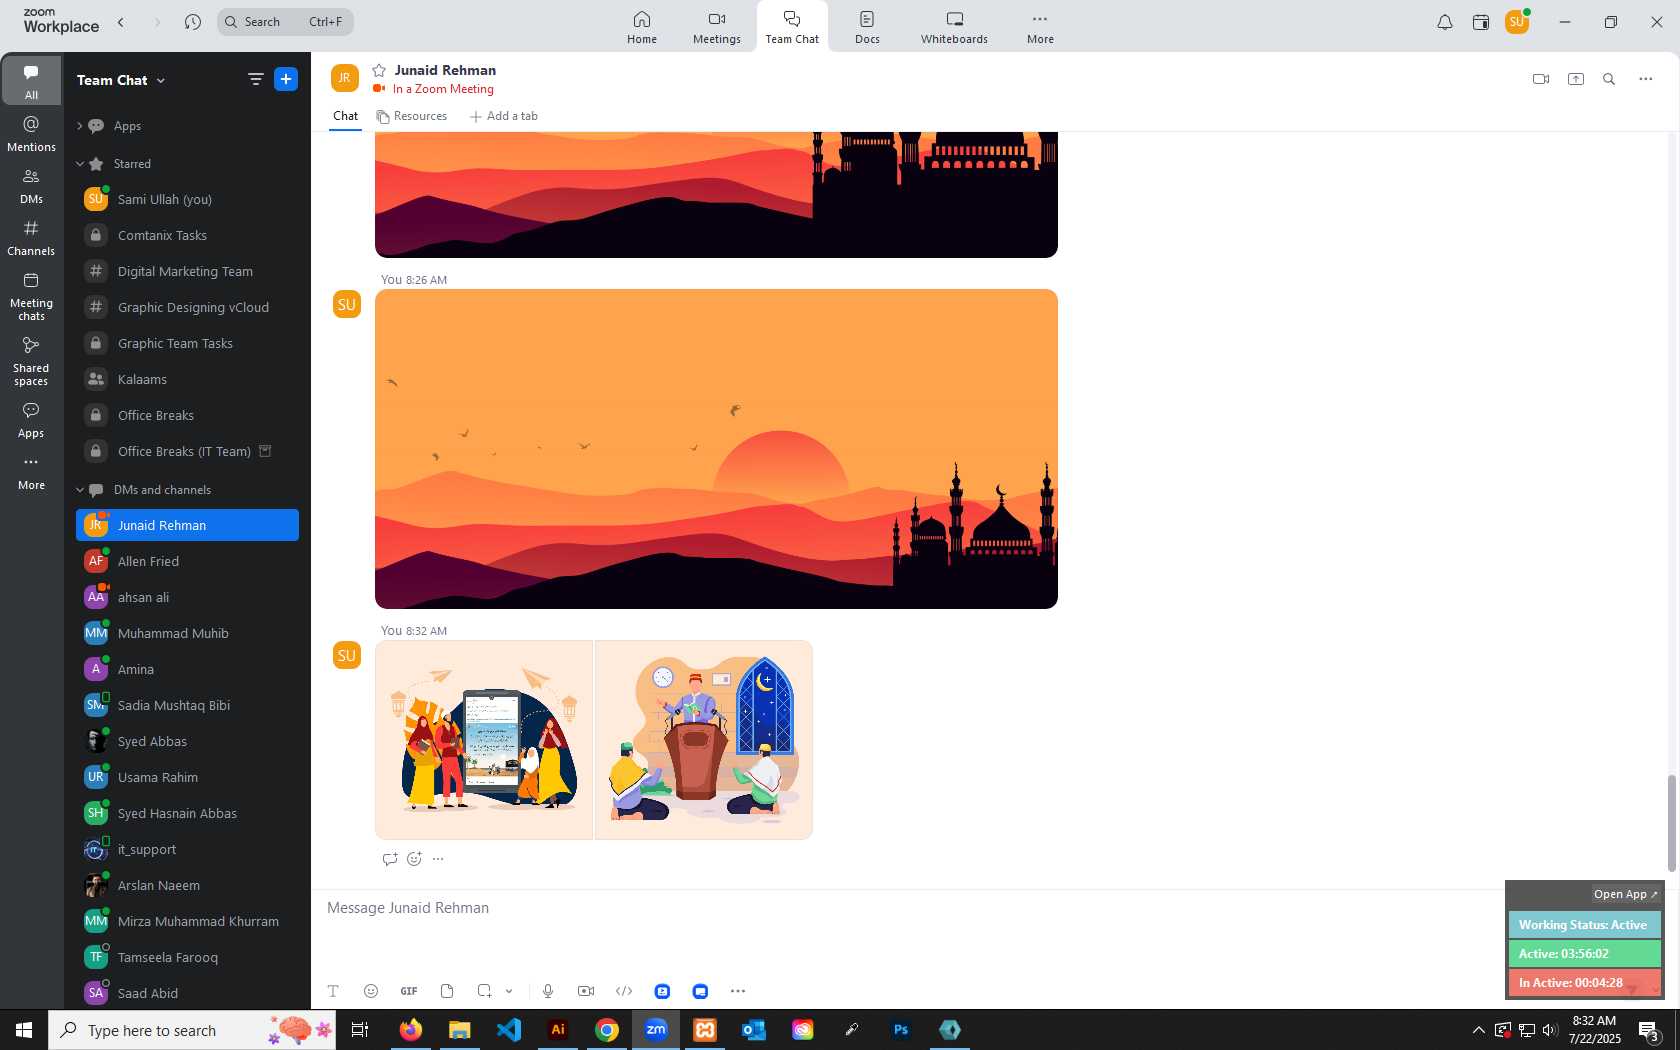The image size is (1680, 1050).
Task: Star the Junaid Rehman conversation
Action: pyautogui.click(x=379, y=70)
